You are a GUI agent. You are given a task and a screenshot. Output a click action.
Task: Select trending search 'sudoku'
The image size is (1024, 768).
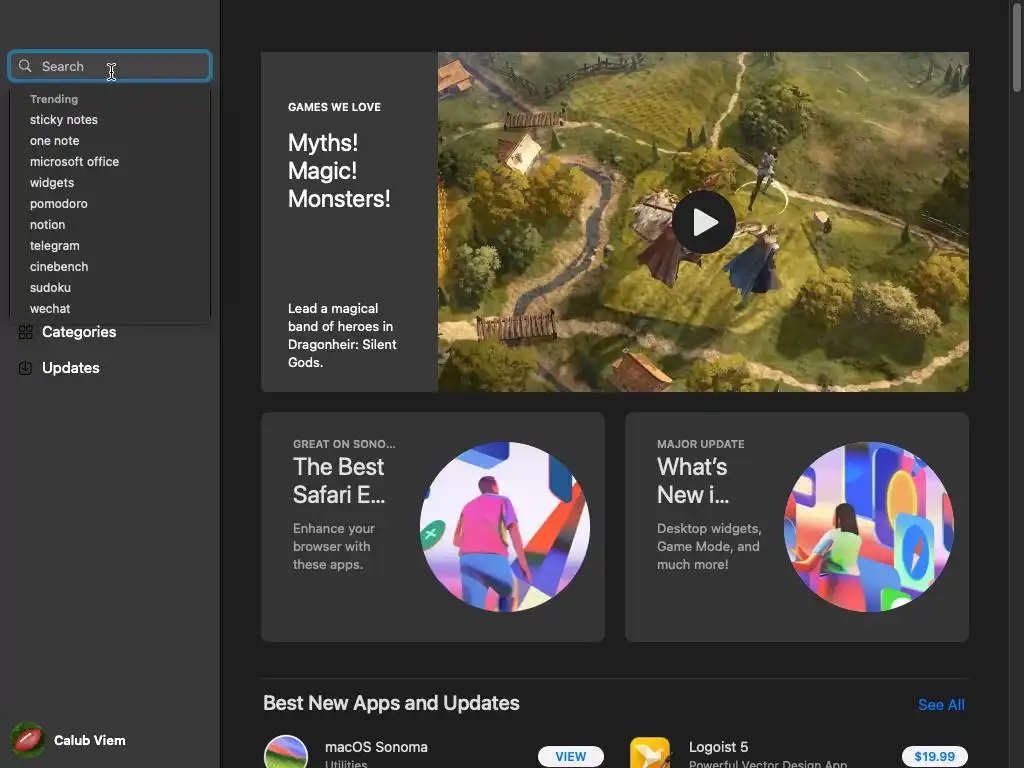click(x=50, y=287)
